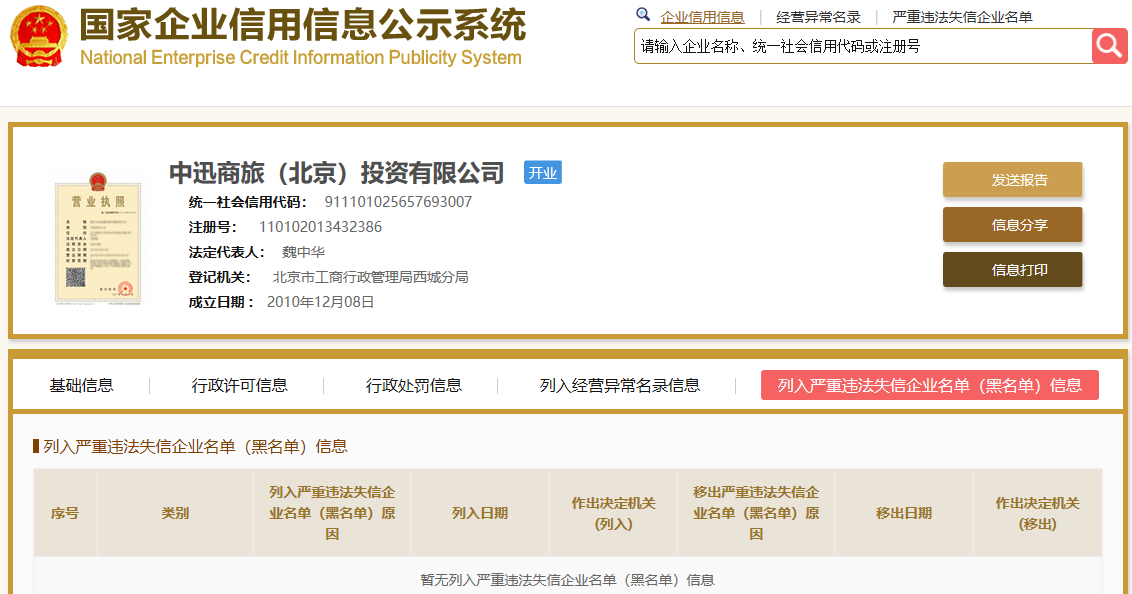The image size is (1132, 594).
Task: Click the red search magnifier button
Action: 1109,46
